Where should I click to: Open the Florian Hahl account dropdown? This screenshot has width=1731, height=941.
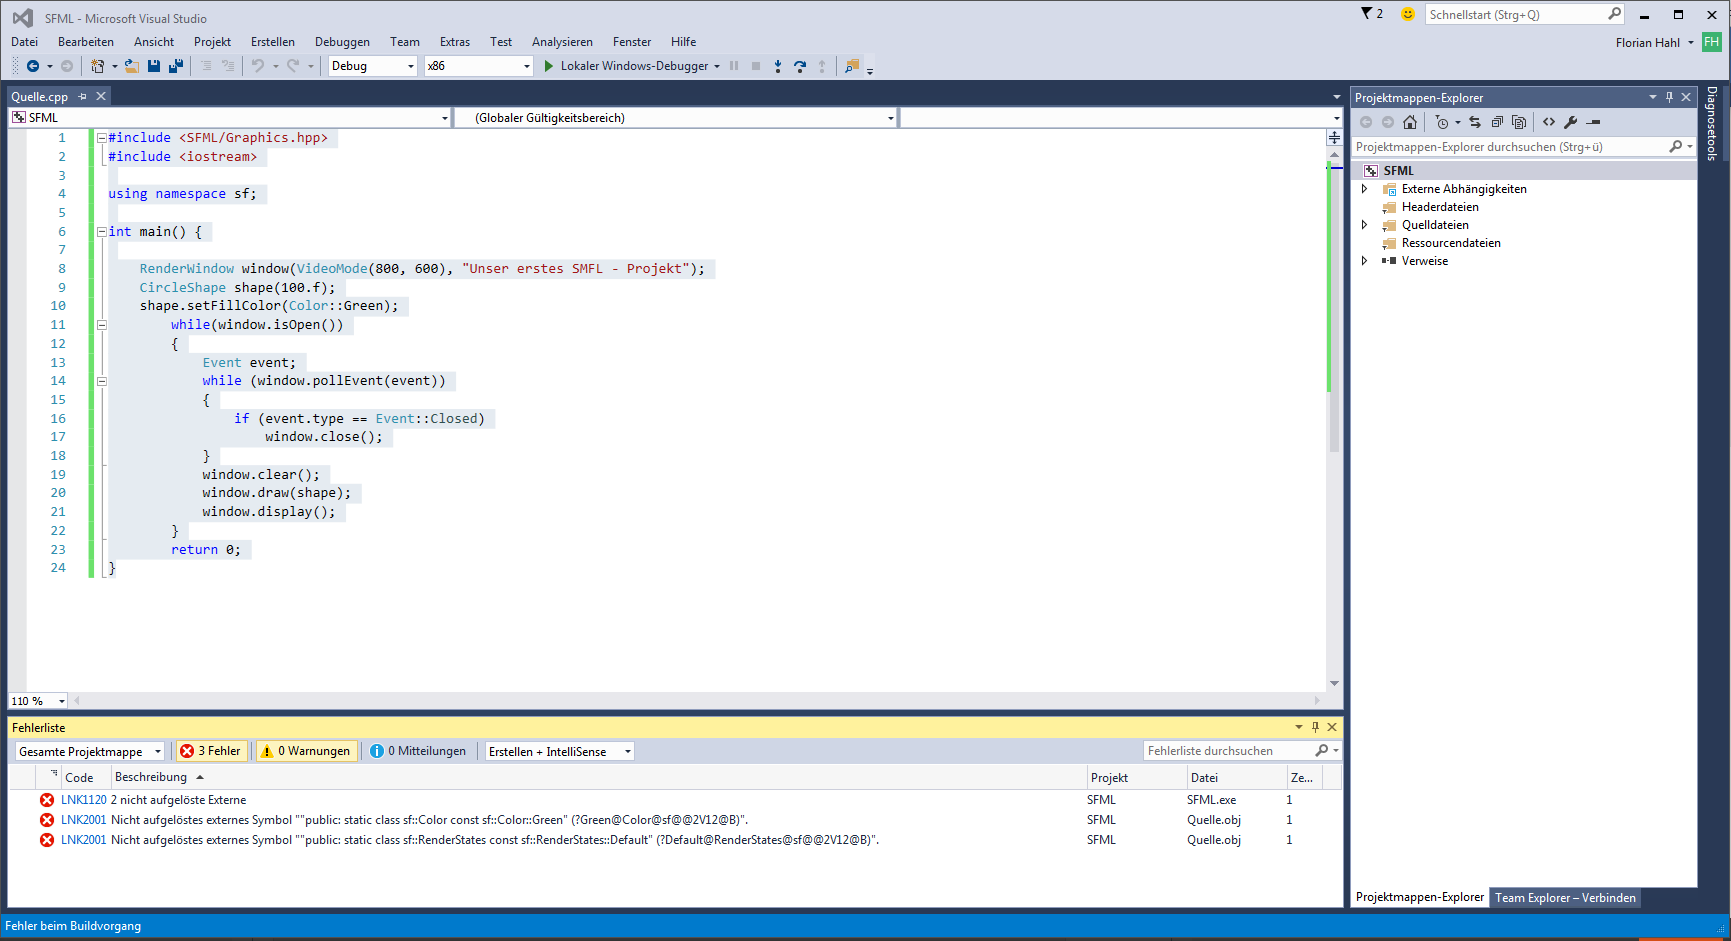pos(1691,43)
